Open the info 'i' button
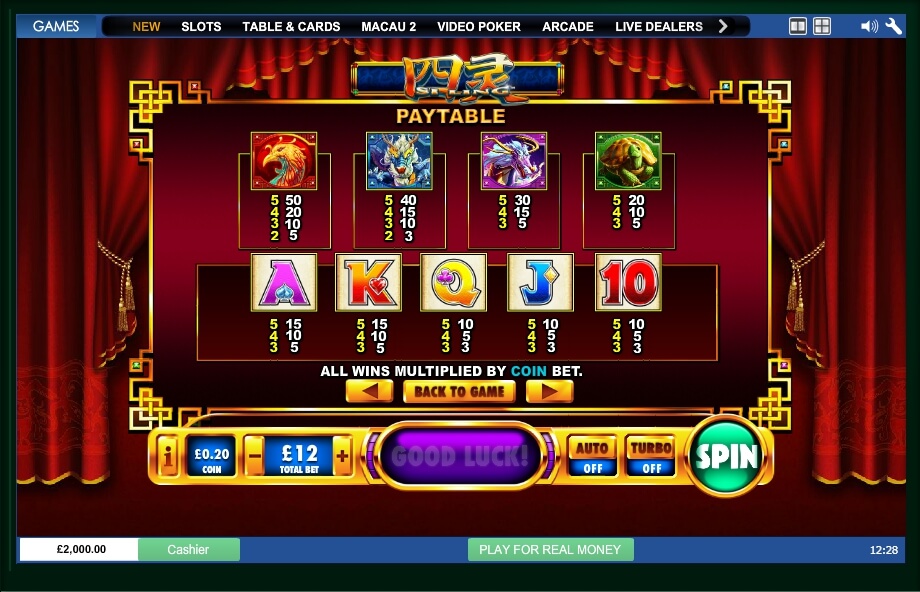 point(168,455)
